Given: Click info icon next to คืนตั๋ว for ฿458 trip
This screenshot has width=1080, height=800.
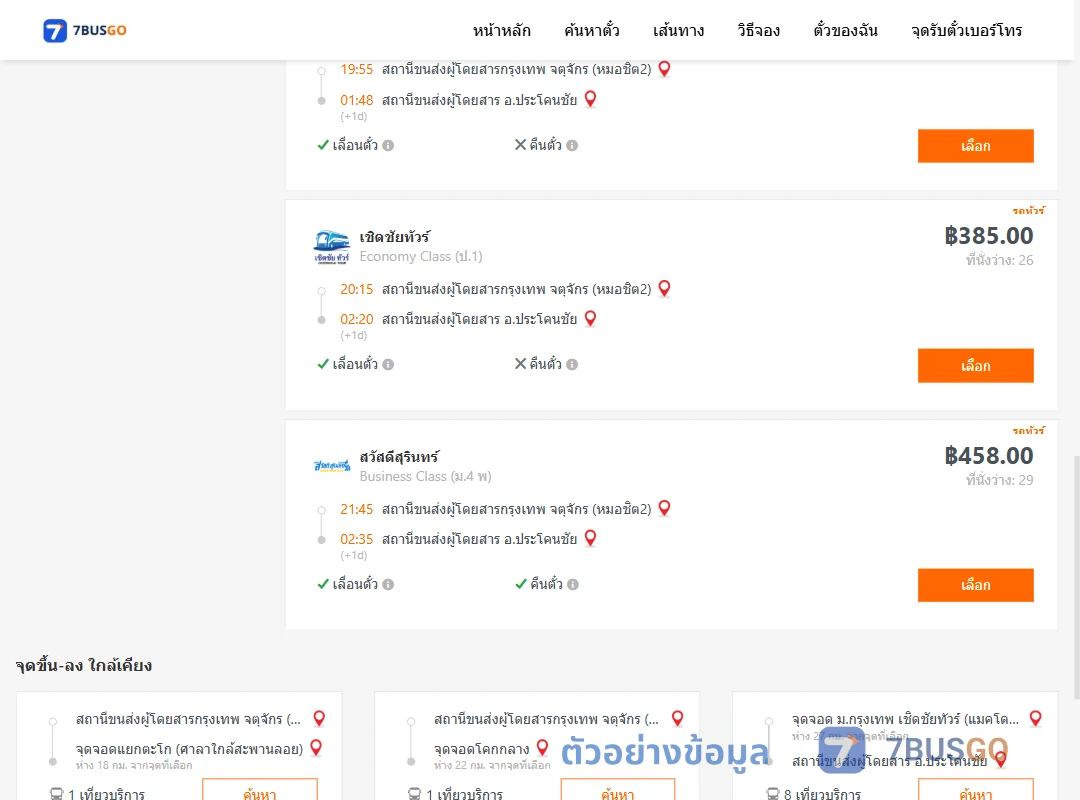Looking at the screenshot, I should [573, 584].
